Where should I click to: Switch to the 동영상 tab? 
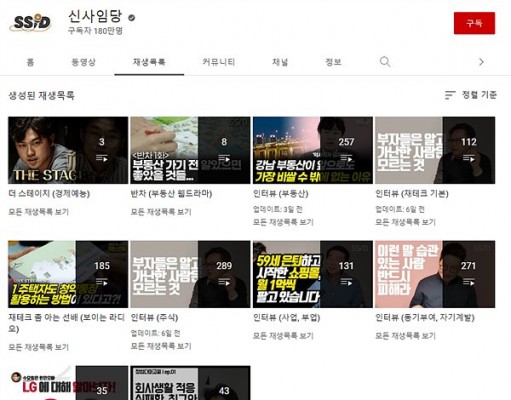click(83, 62)
